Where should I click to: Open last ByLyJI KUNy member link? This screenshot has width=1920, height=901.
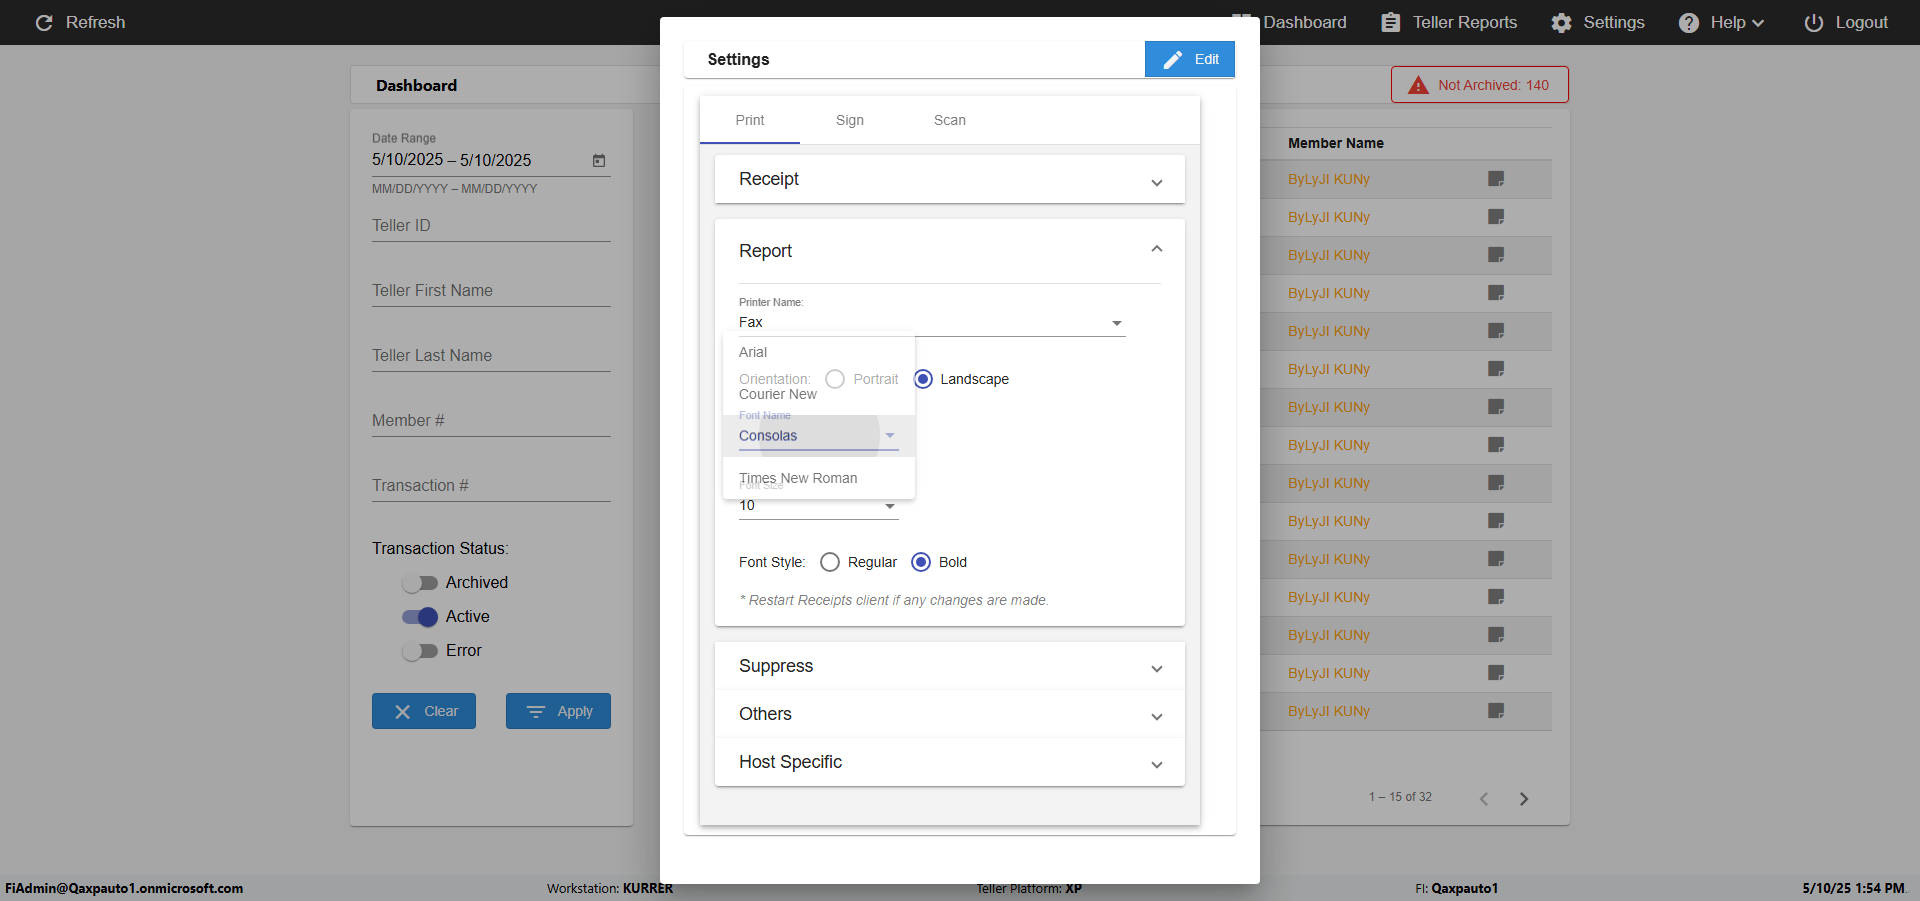(1328, 711)
